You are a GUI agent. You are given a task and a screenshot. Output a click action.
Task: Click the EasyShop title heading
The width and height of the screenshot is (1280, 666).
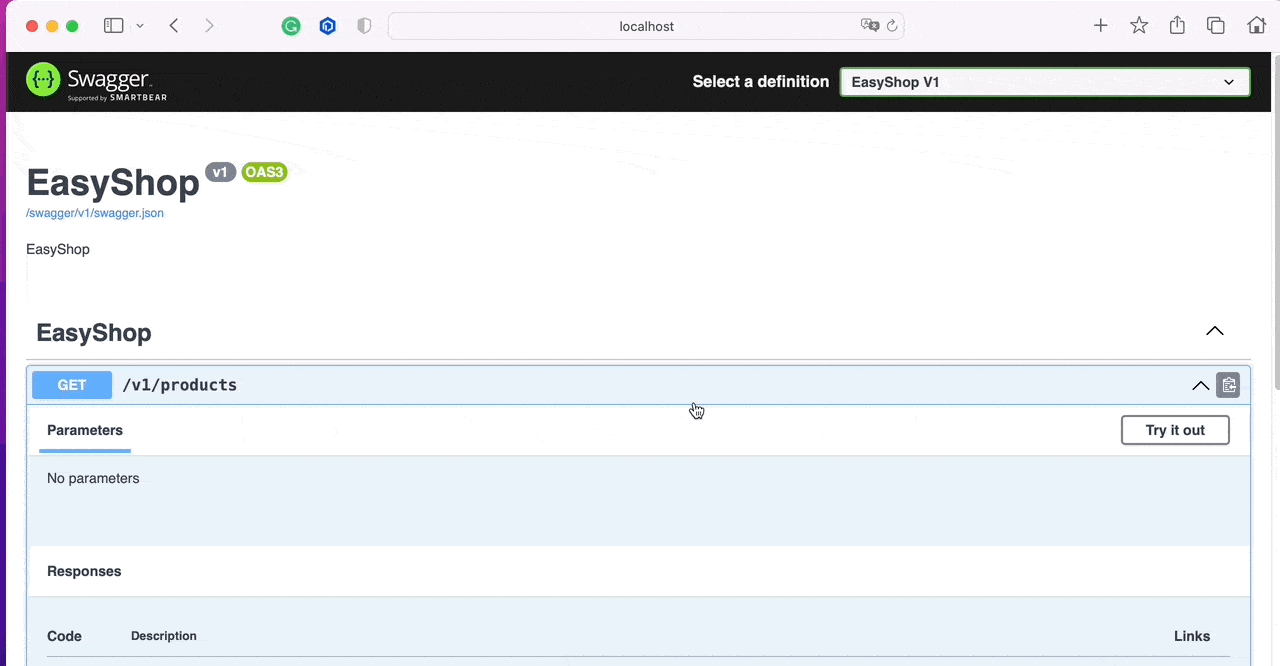[113, 183]
